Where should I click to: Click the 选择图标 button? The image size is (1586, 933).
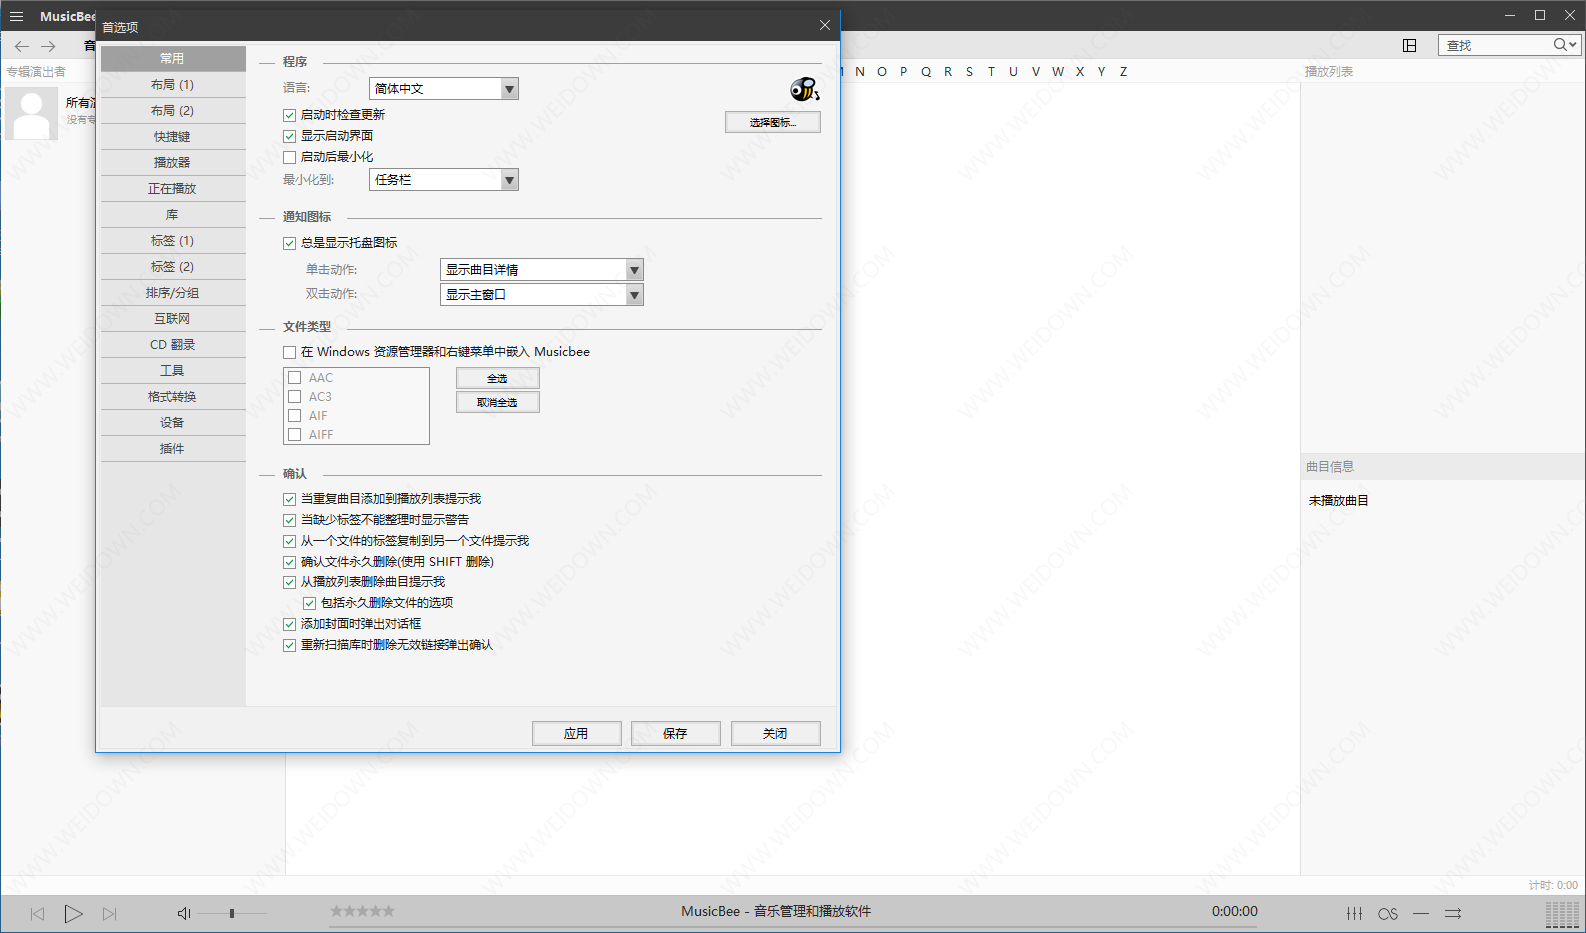click(773, 122)
